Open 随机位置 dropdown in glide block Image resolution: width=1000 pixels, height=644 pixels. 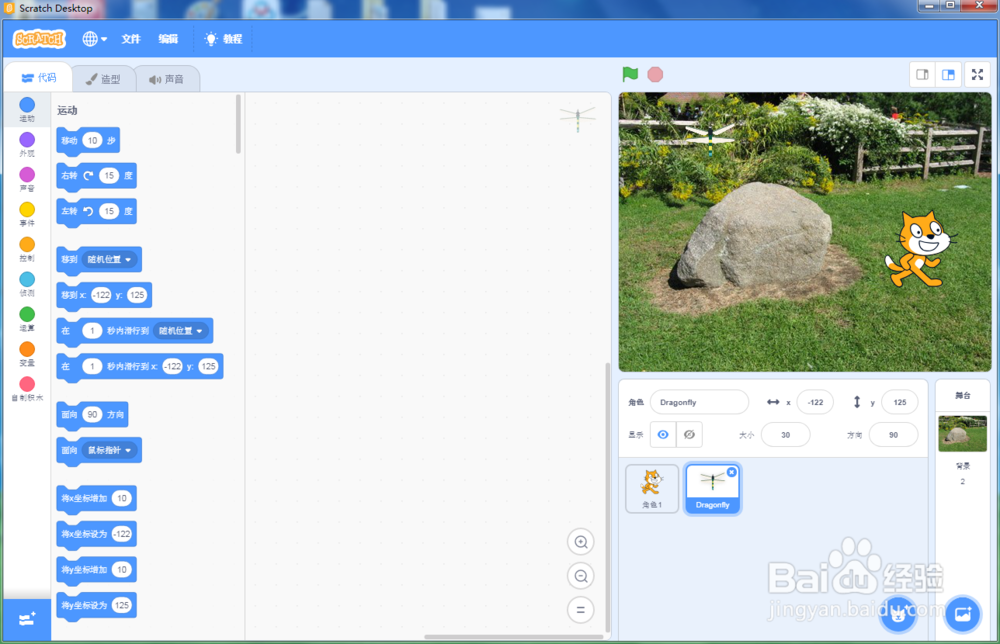[180, 331]
